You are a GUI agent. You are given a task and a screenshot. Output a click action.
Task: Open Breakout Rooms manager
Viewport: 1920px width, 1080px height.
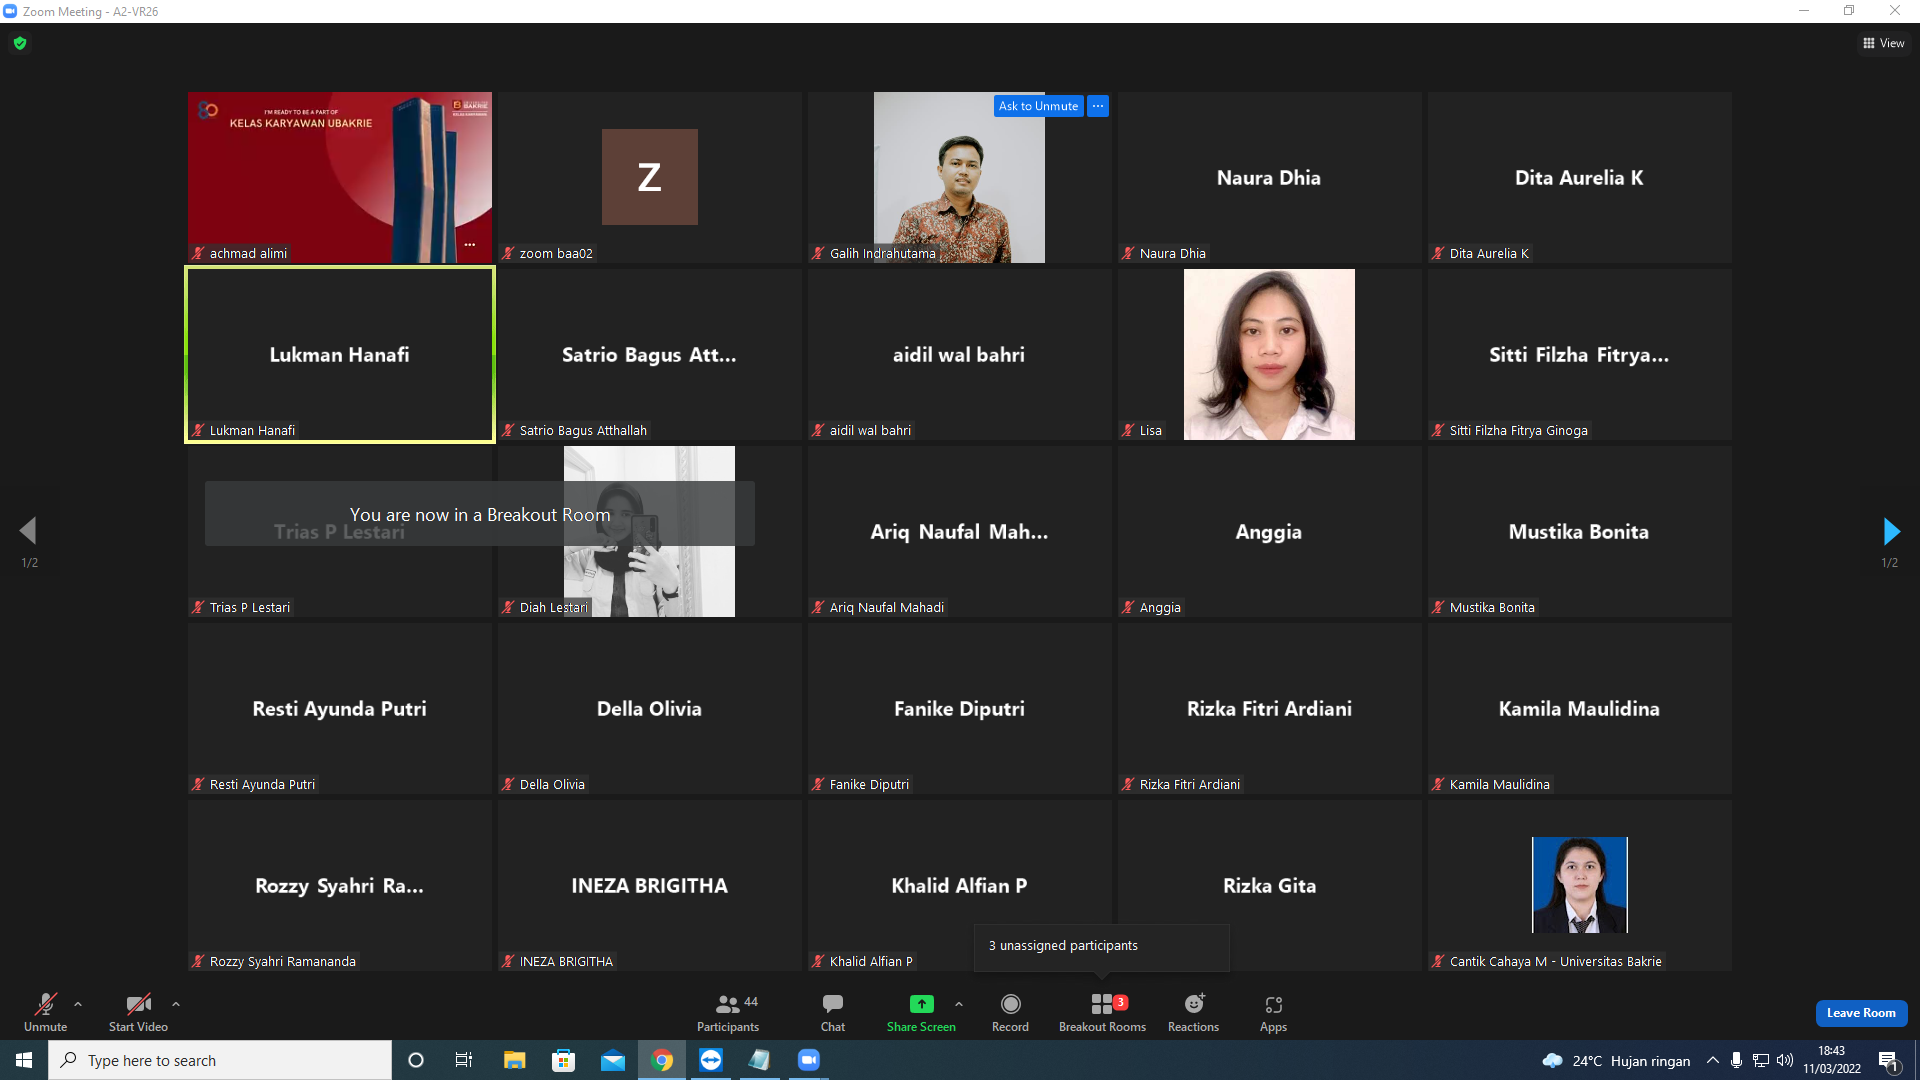tap(1102, 1012)
